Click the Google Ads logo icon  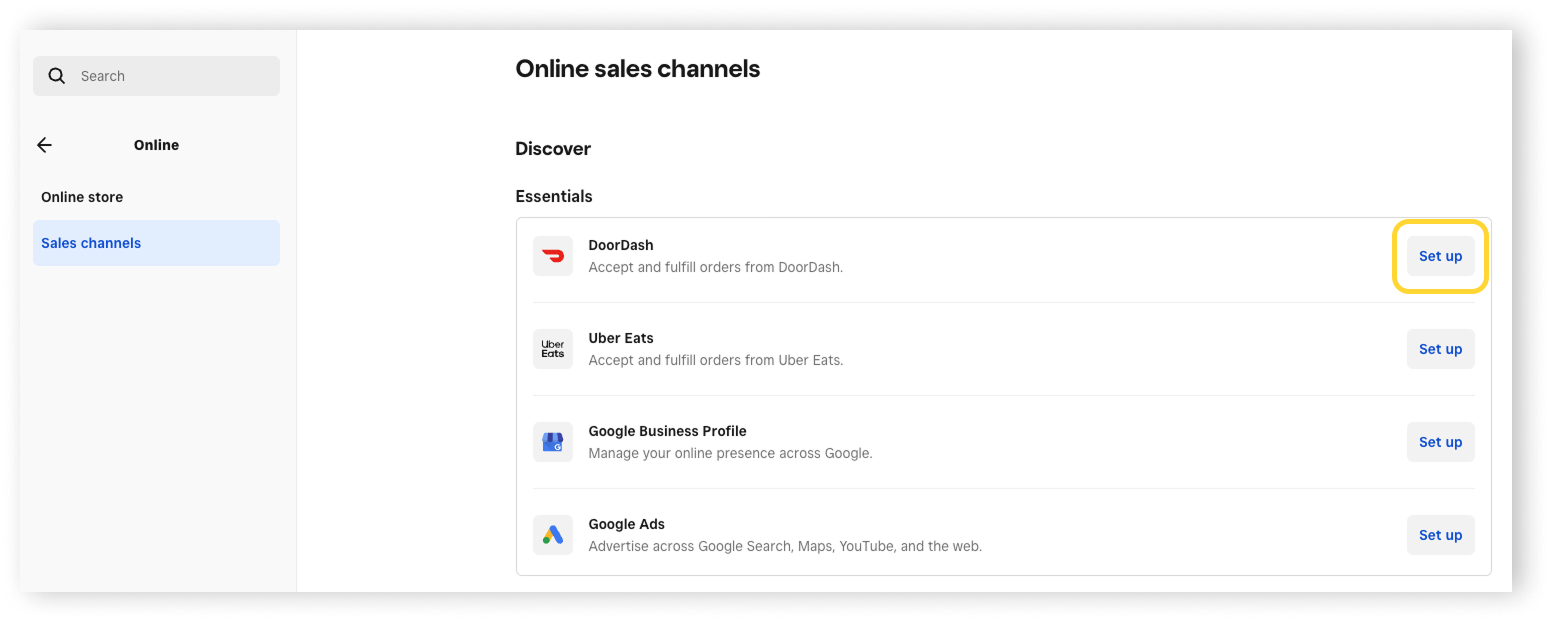553,535
